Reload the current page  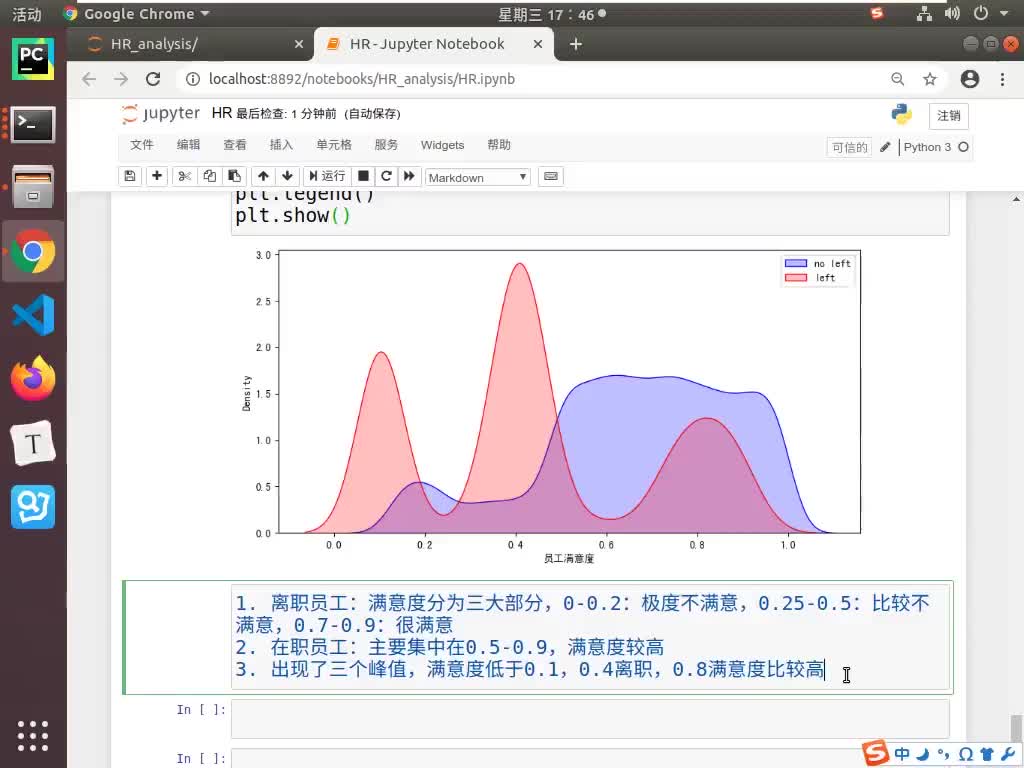[x=153, y=79]
